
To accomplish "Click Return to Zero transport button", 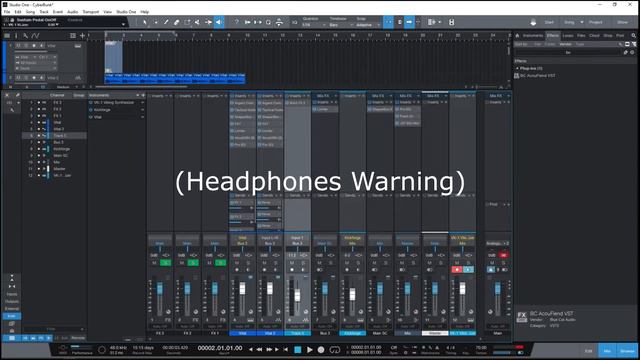I will [286, 350].
